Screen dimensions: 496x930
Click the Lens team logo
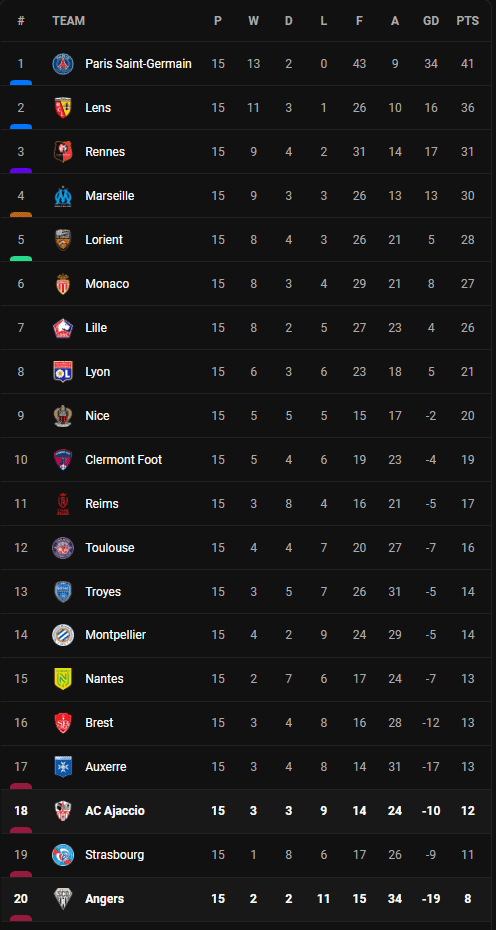[x=63, y=107]
